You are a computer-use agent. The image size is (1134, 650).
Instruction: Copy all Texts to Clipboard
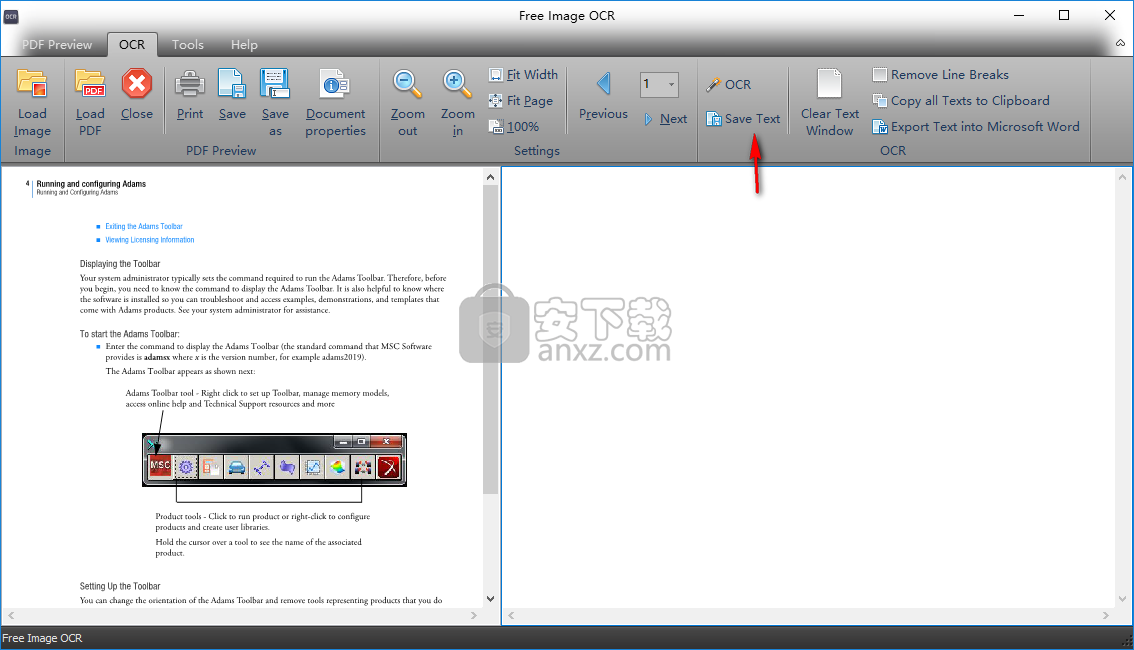(x=961, y=101)
